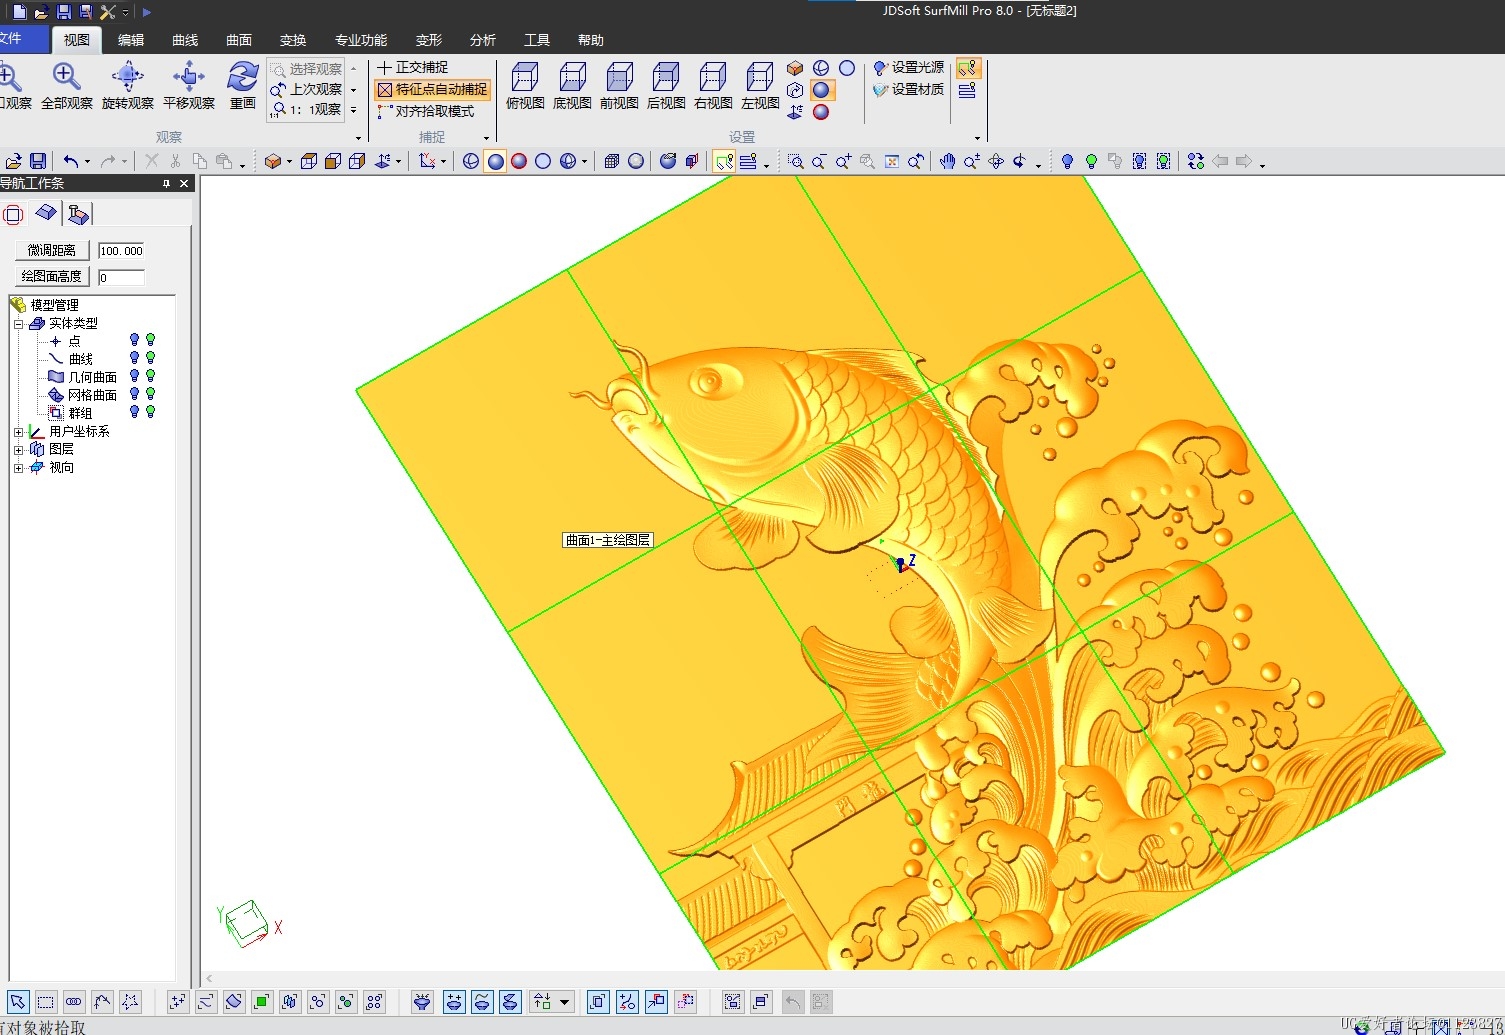Toggle 特征点自动捕捉 feature snap
Viewport: 1505px width, 1035px height.
point(432,89)
